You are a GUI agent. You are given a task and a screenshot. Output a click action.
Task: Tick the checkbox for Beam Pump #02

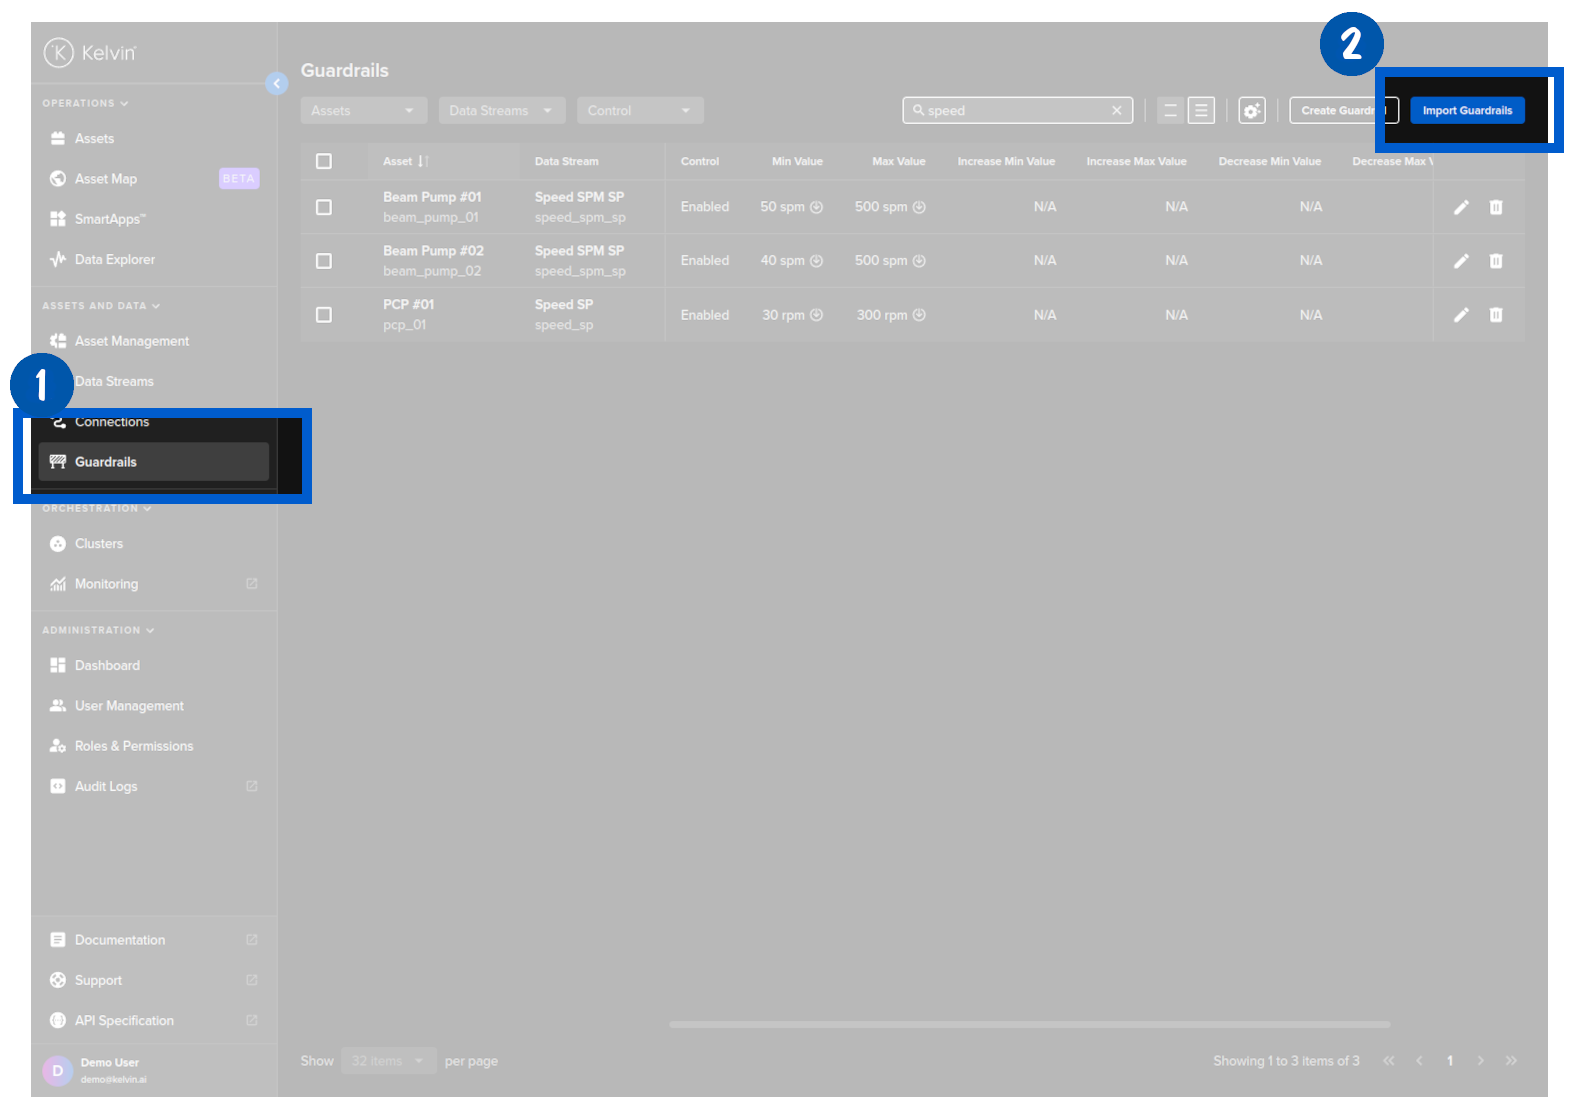click(324, 261)
